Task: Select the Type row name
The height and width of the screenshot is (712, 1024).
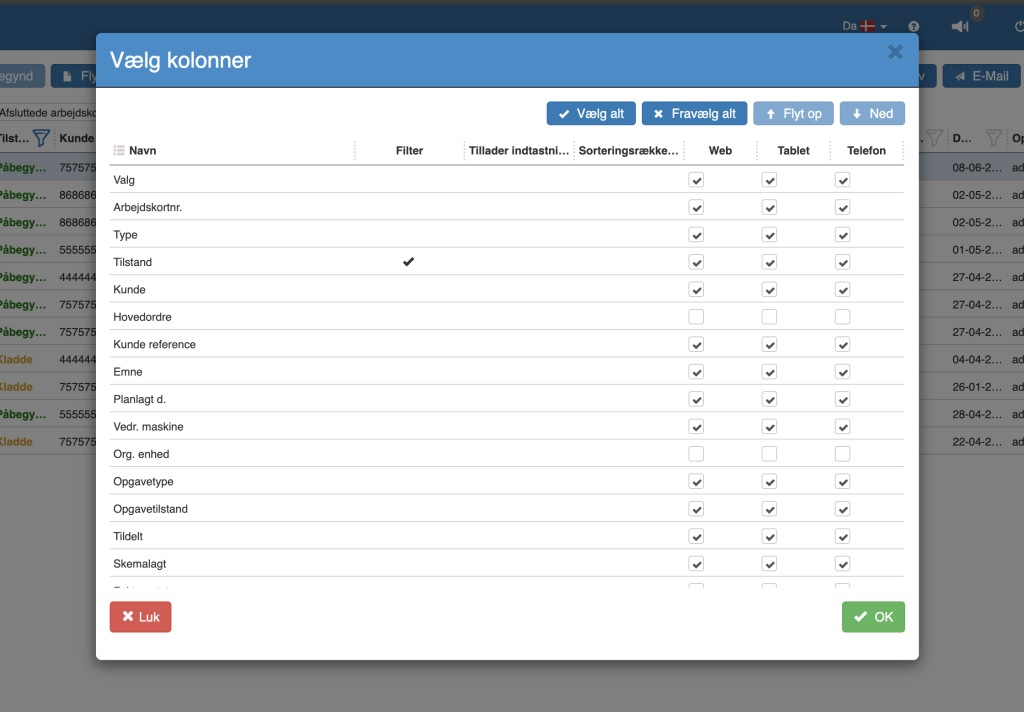Action: tap(125, 235)
